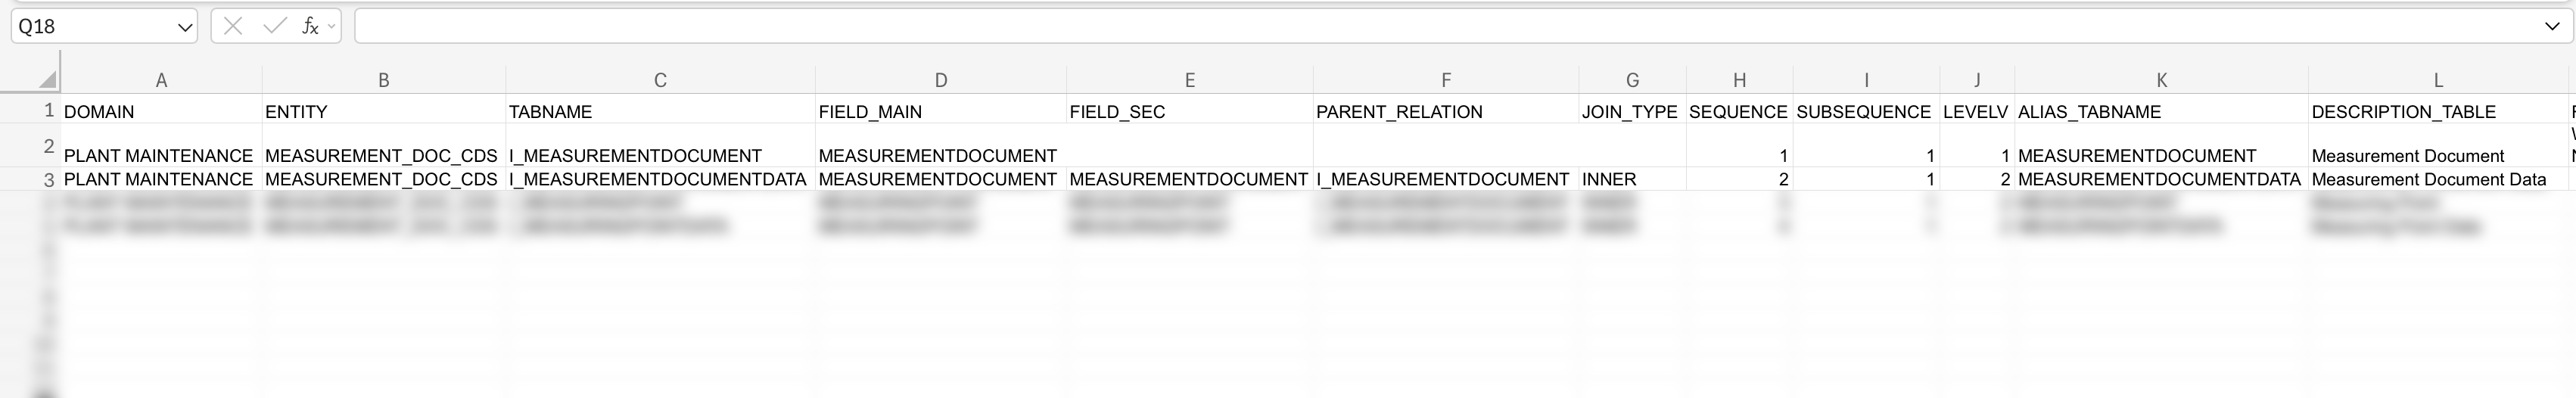The height and width of the screenshot is (398, 2576).
Task: Open the Insert Function fx button
Action: (310, 26)
